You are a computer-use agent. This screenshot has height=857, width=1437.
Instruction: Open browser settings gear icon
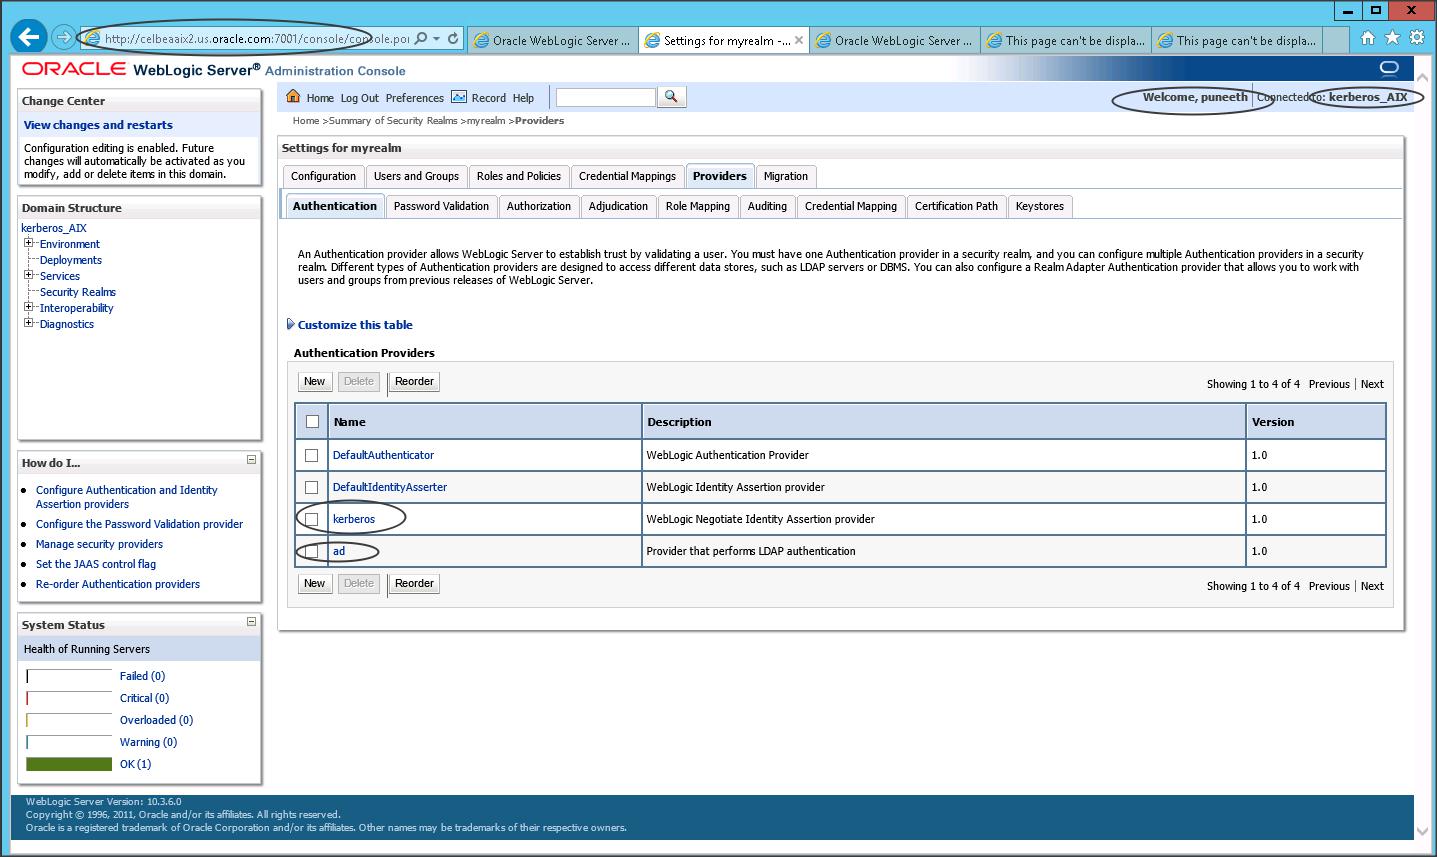(x=1416, y=38)
